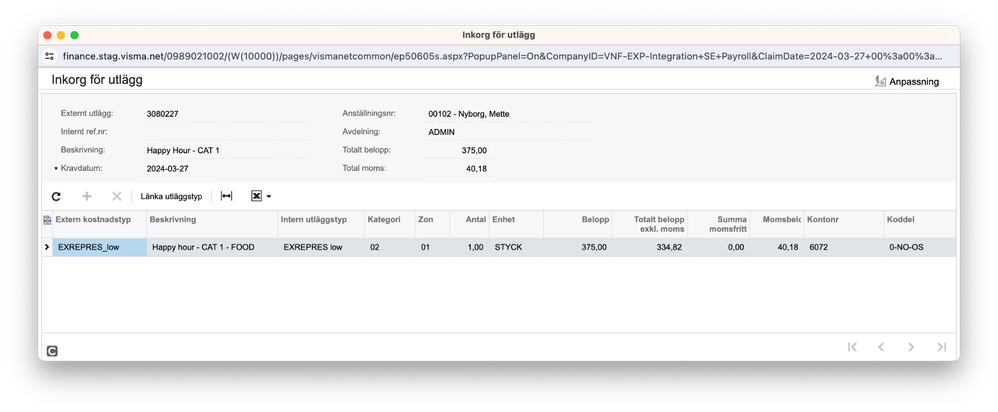Click the Excel export icon
Screen dimensions: 998x412
pyautogui.click(x=256, y=197)
